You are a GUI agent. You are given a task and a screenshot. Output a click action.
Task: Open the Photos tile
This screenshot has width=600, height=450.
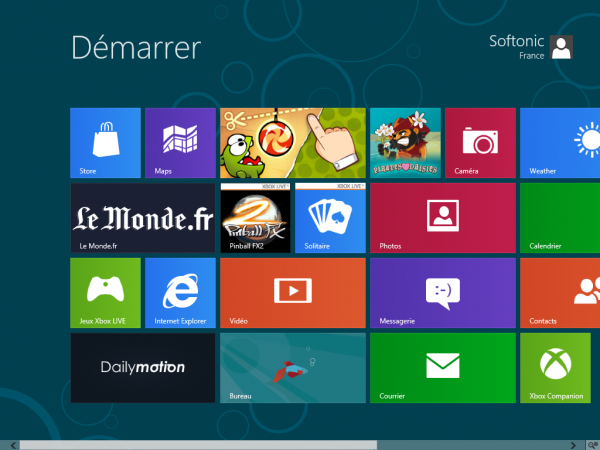(442, 218)
